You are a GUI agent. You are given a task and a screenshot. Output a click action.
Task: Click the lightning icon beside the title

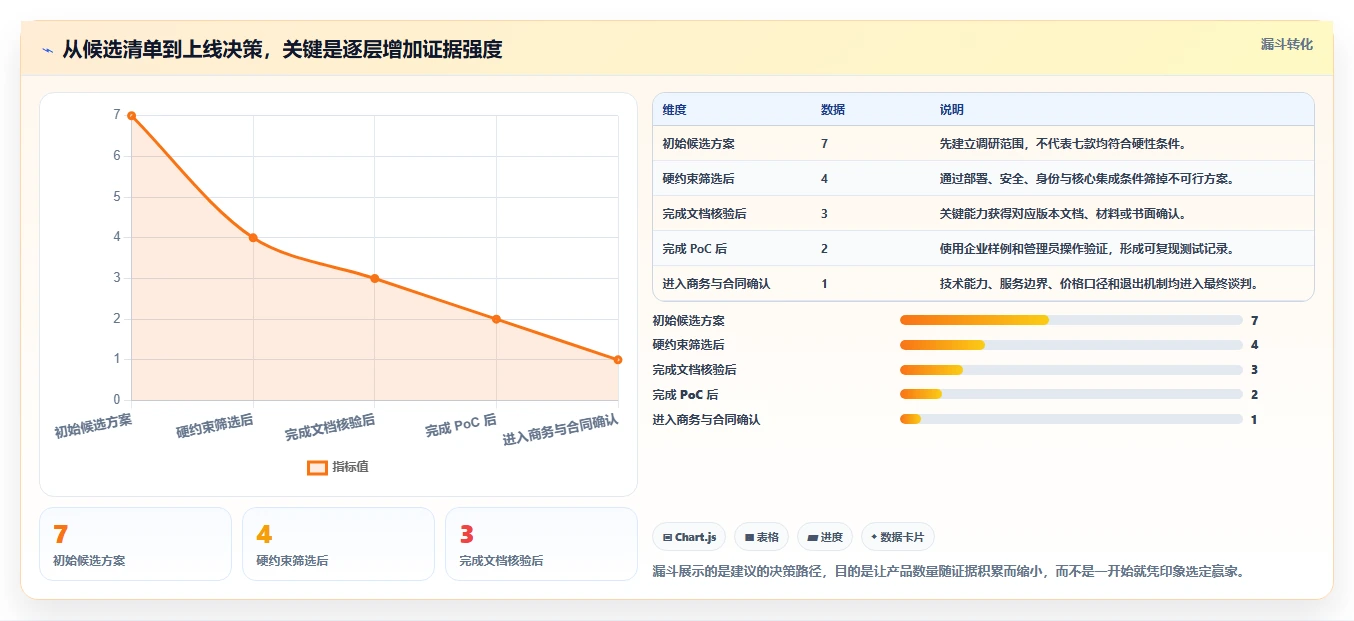point(48,49)
